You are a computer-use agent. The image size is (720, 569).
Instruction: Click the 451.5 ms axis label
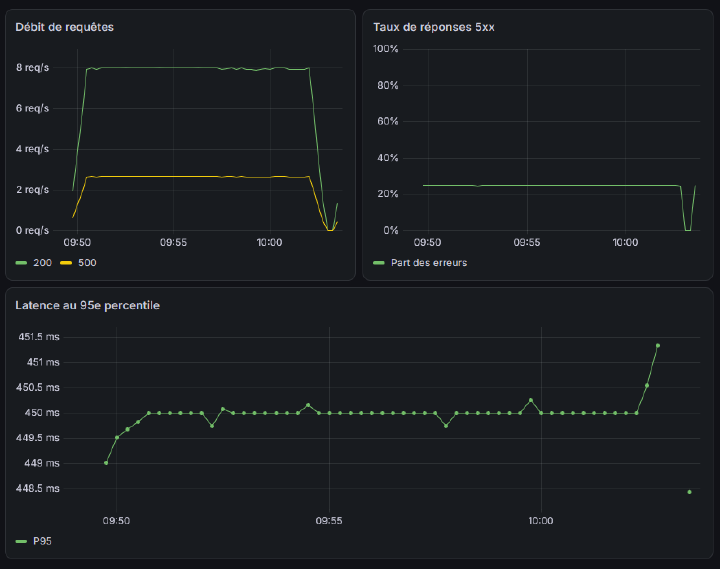39,337
